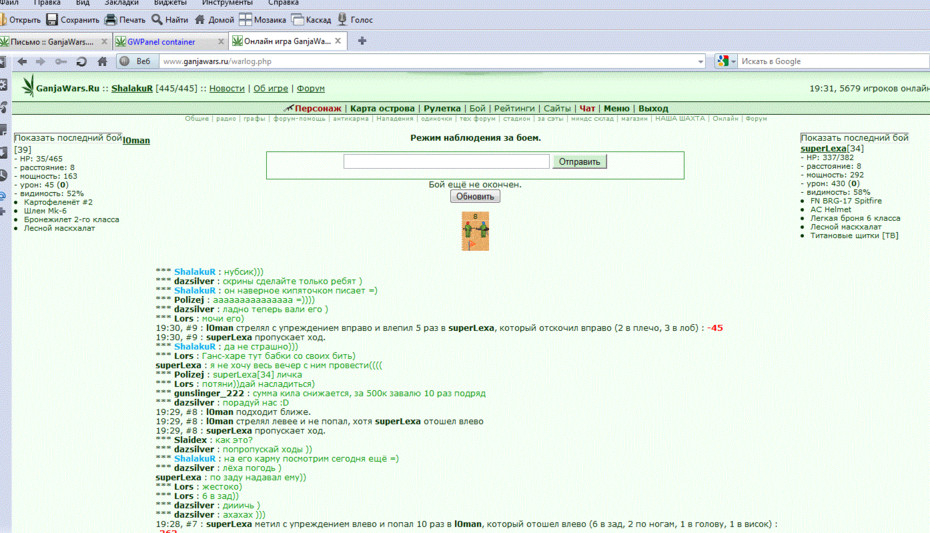The image size is (930, 533).
Task: Open the Бой section
Action: [x=477, y=108]
